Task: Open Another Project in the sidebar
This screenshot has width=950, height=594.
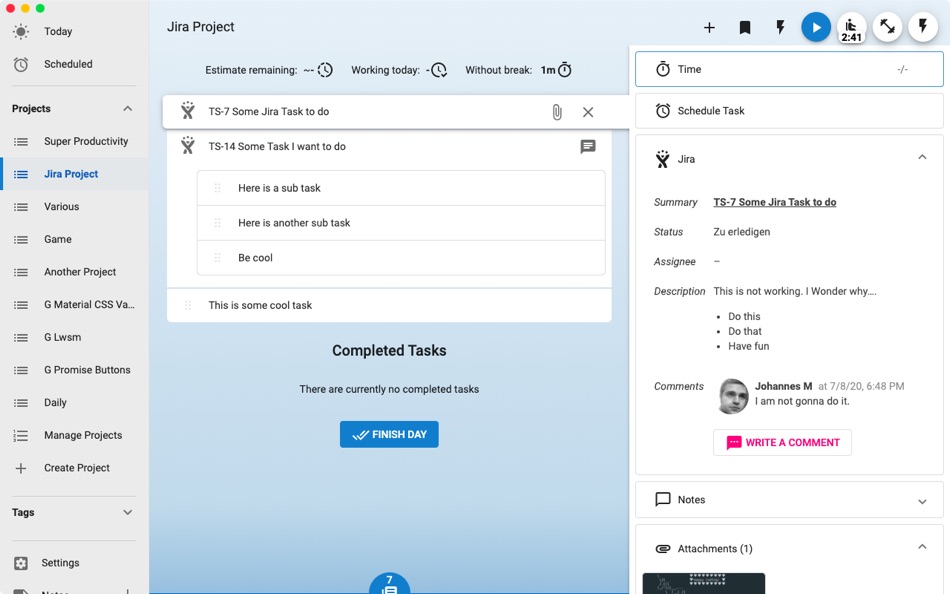Action: click(x=74, y=272)
